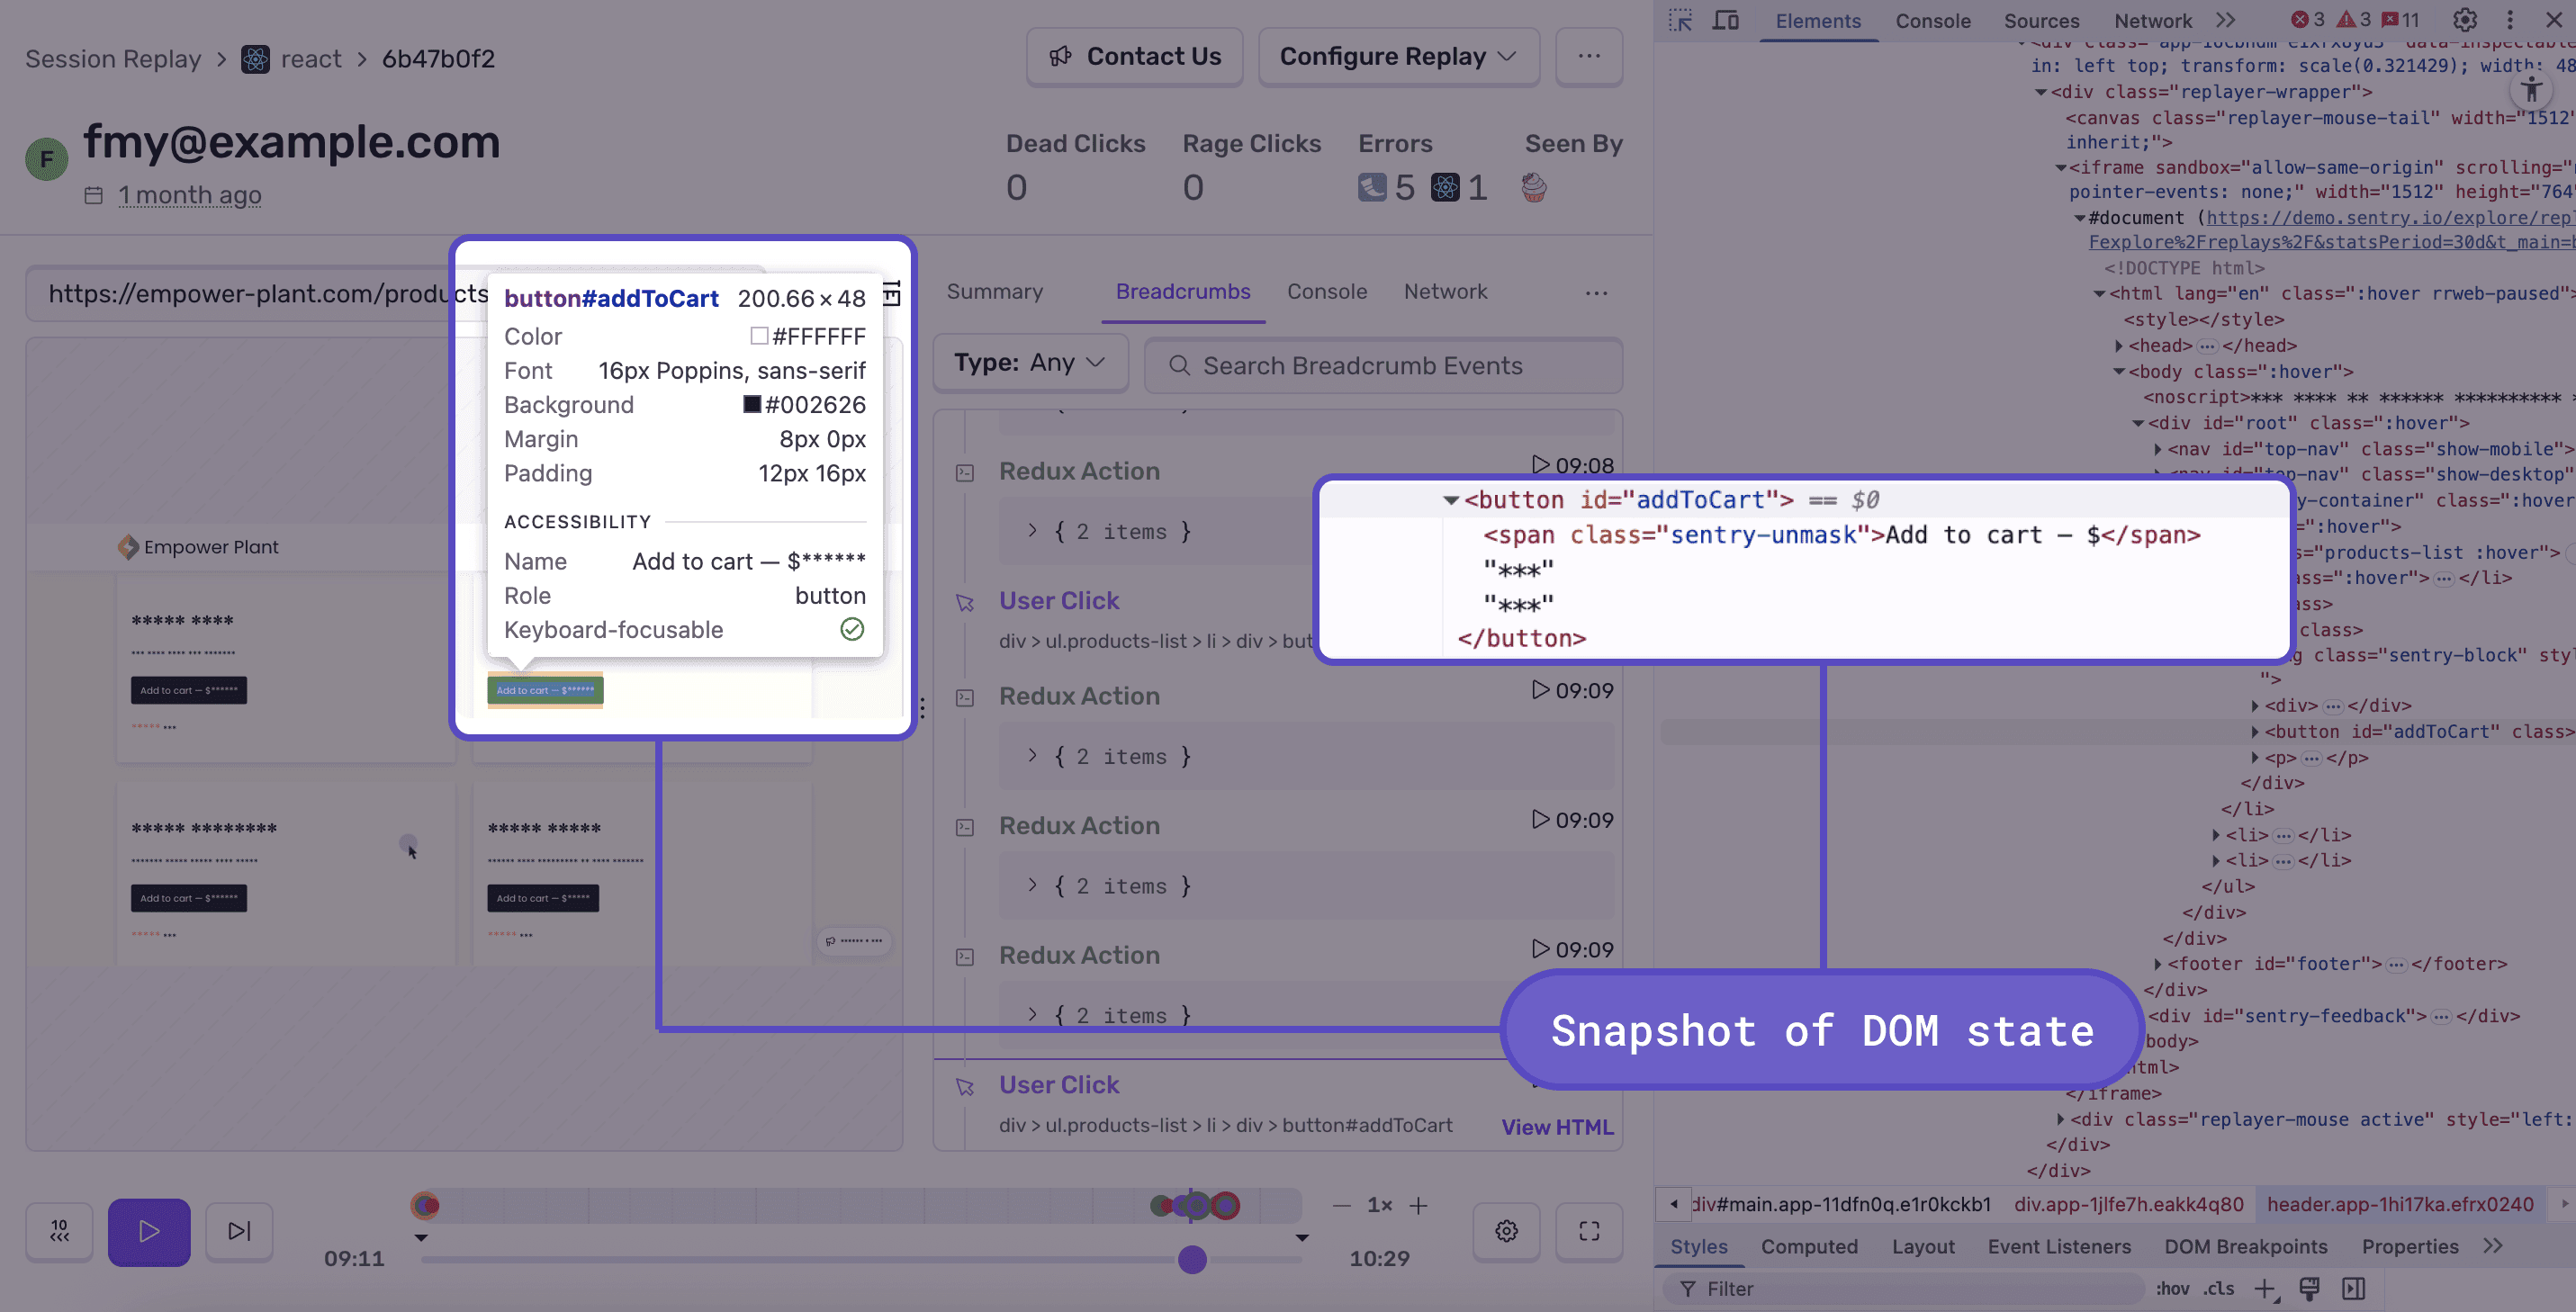The image size is (2576, 1312).
Task: Click the #002626 background color swatch
Action: [x=751, y=404]
